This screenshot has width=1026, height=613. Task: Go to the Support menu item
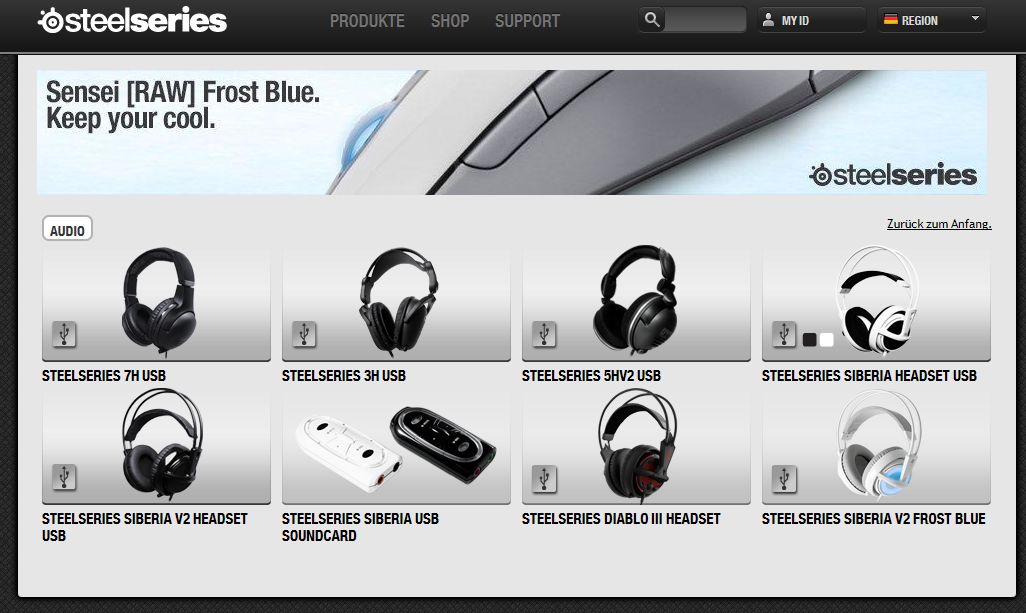pyautogui.click(x=527, y=21)
